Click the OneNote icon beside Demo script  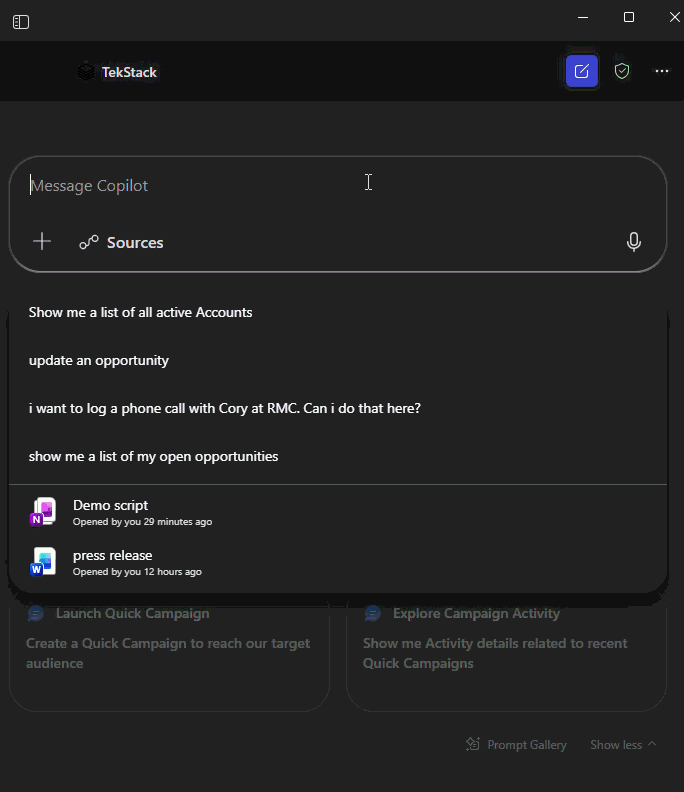point(43,512)
